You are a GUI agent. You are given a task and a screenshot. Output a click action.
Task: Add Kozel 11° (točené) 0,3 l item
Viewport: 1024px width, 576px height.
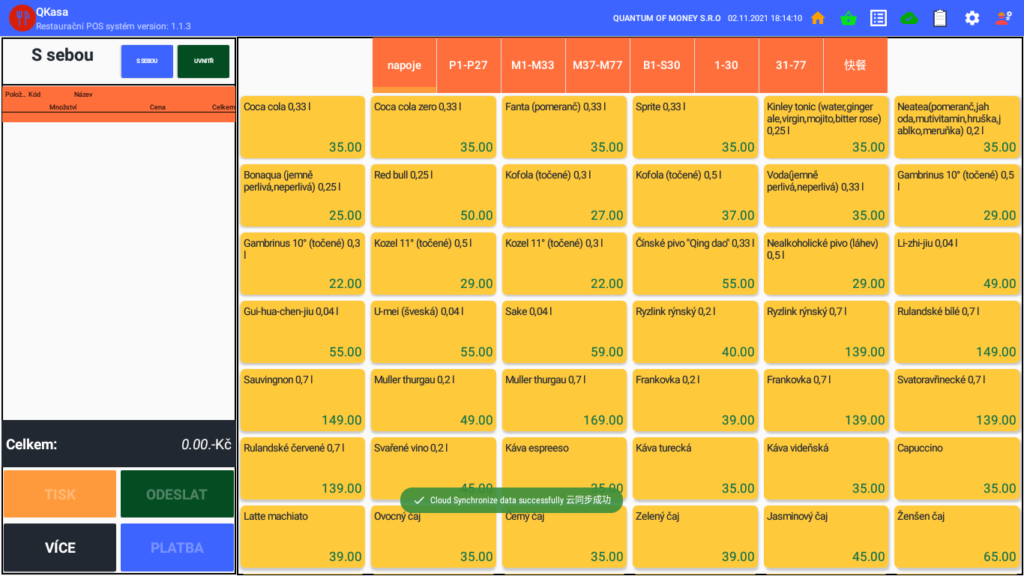(564, 264)
